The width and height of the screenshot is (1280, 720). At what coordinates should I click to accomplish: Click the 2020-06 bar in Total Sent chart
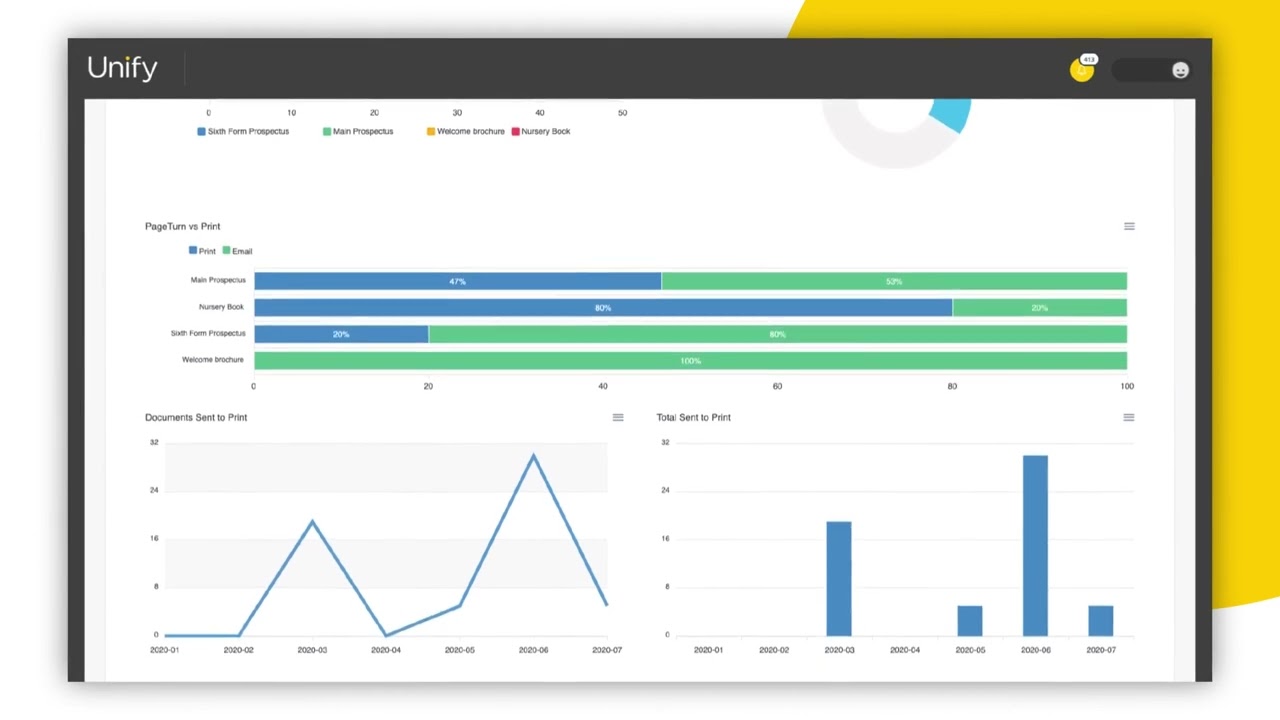coord(1035,545)
